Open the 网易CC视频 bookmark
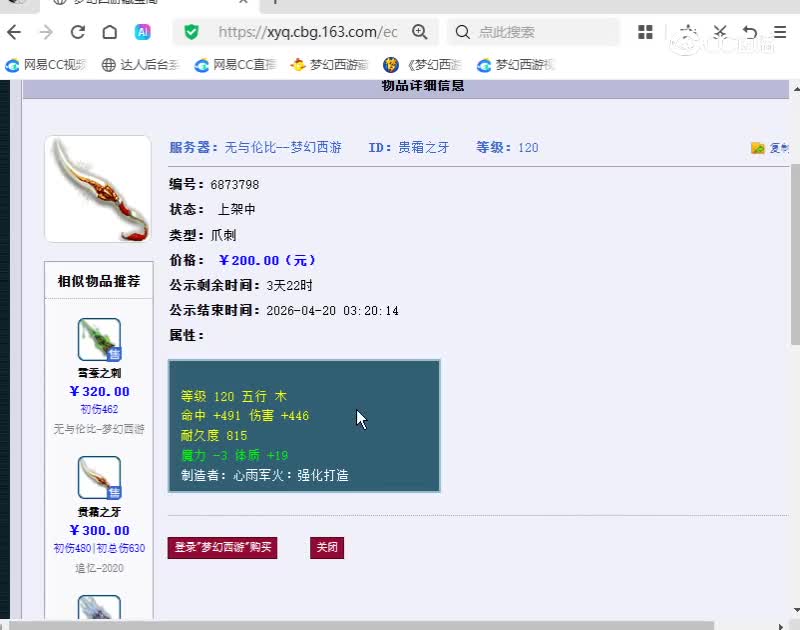 46,65
